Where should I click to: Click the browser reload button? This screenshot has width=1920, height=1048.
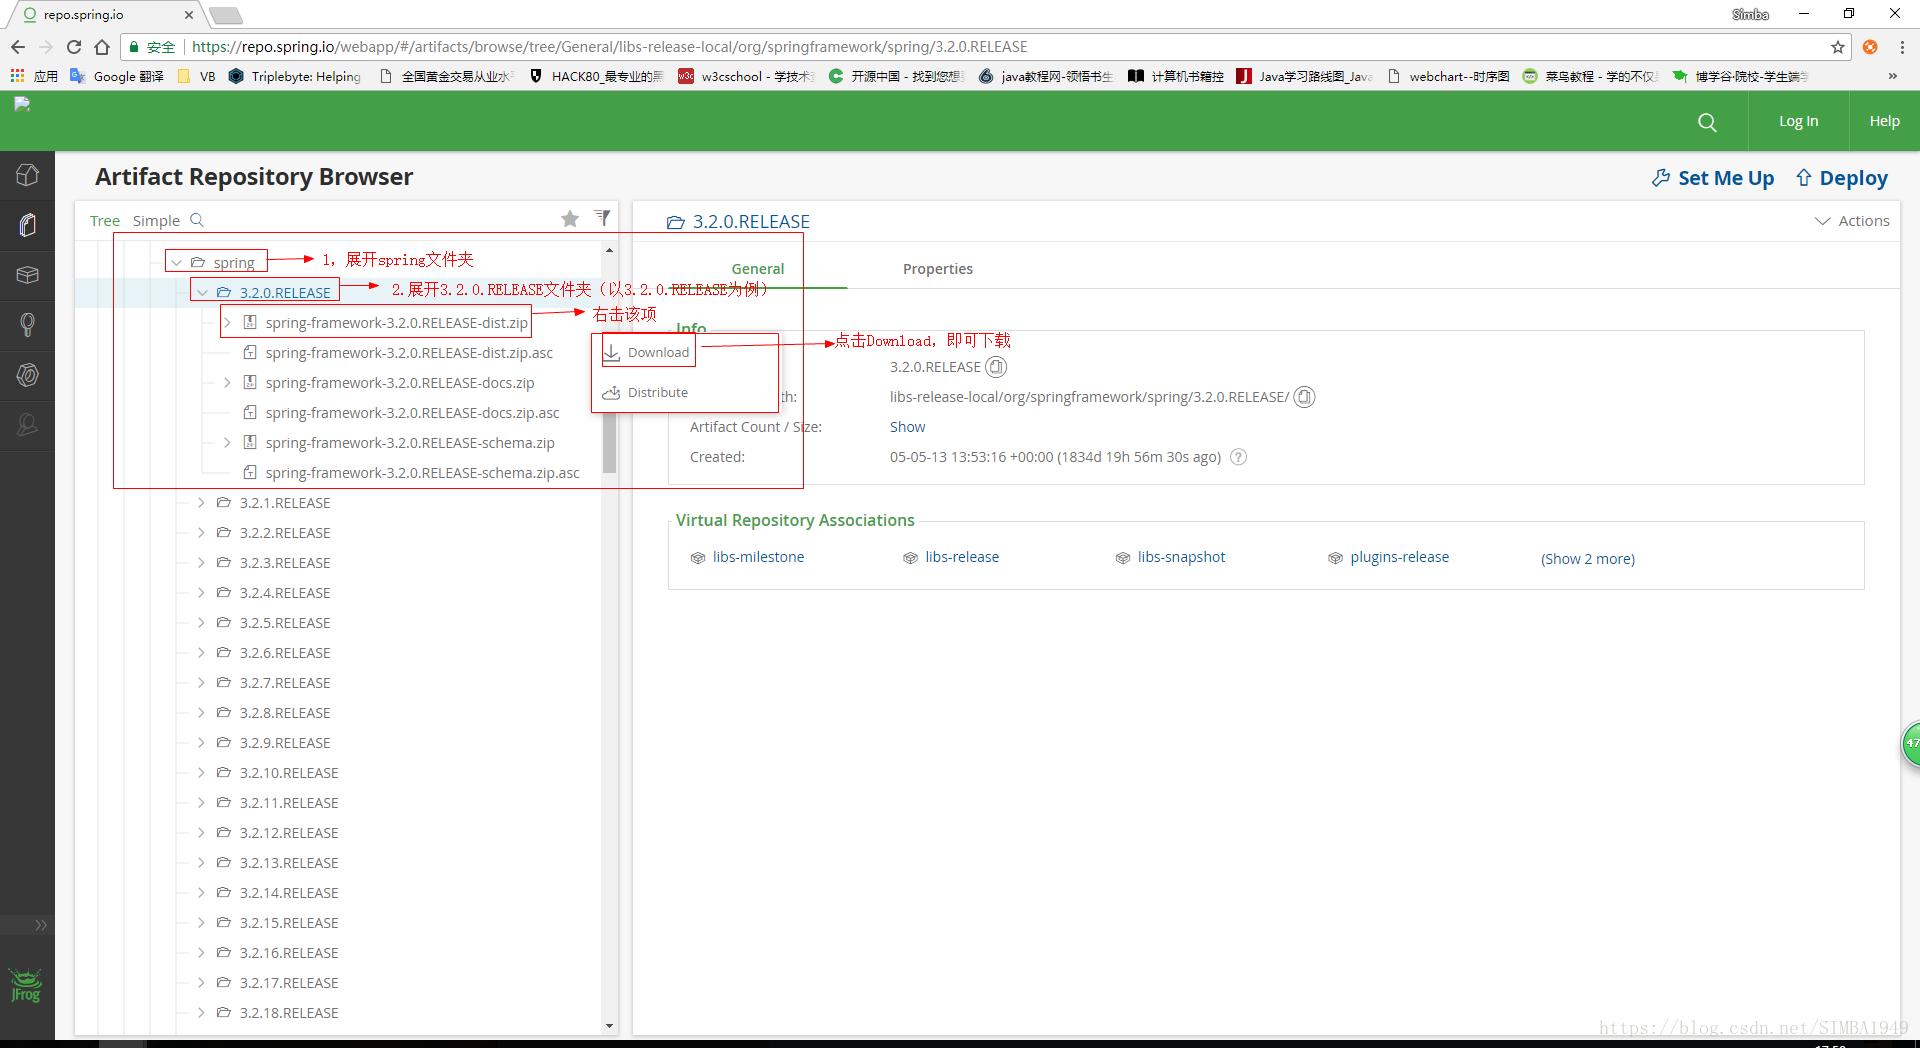[x=74, y=47]
